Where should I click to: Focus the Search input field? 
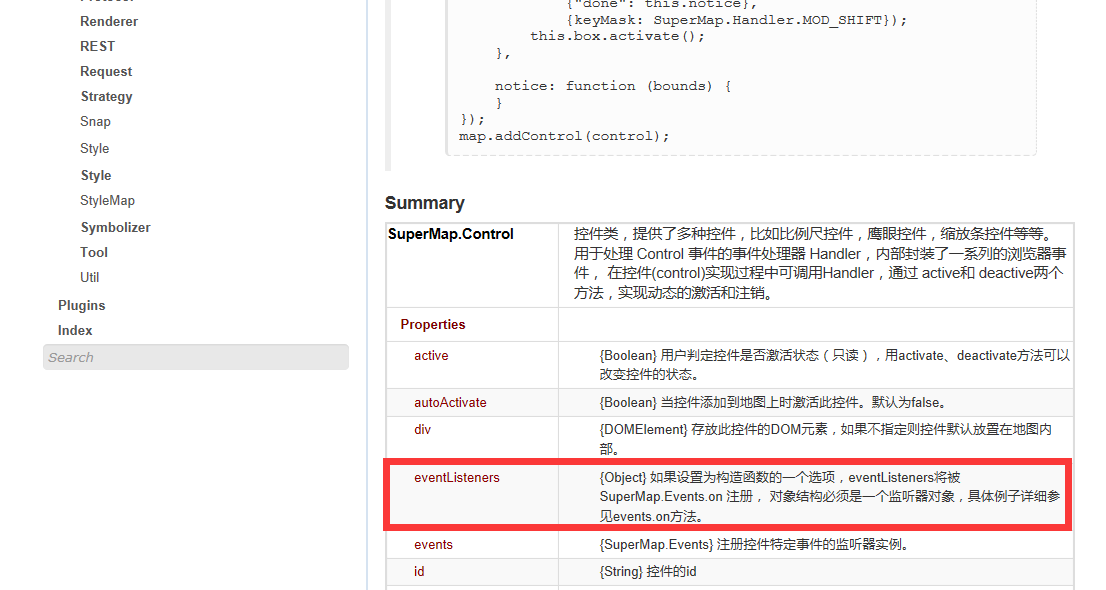pos(196,357)
